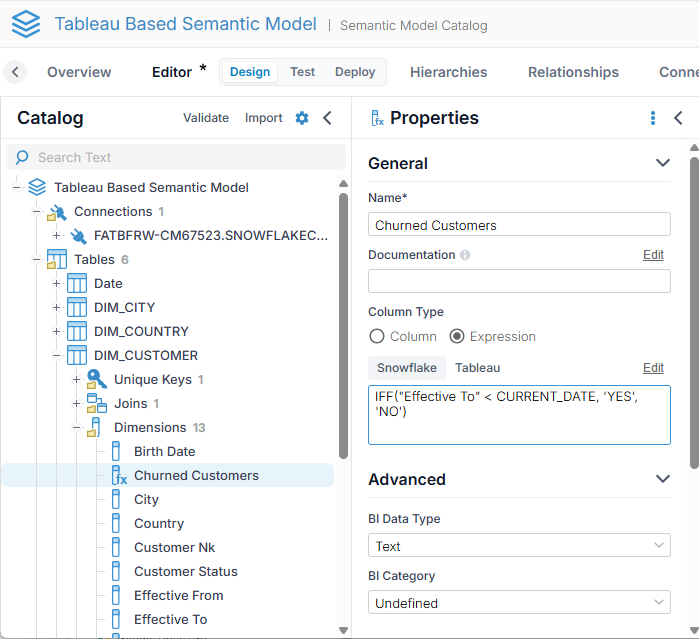Screen dimensions: 699x639
Task: Expand the Joins tree node
Action: pos(77,403)
